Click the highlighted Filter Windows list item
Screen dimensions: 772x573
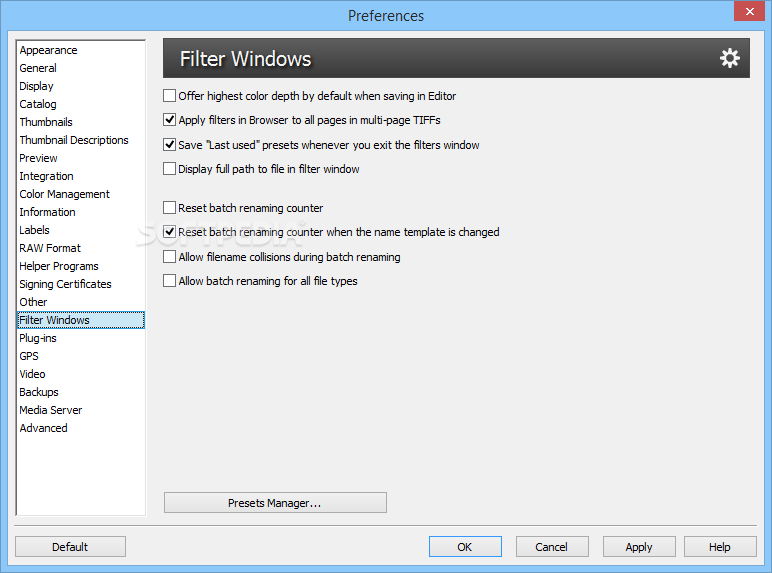click(81, 320)
